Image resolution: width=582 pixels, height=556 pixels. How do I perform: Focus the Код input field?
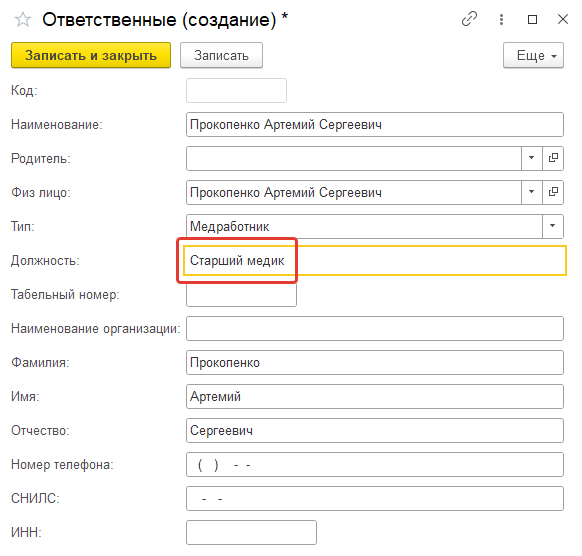click(x=236, y=90)
